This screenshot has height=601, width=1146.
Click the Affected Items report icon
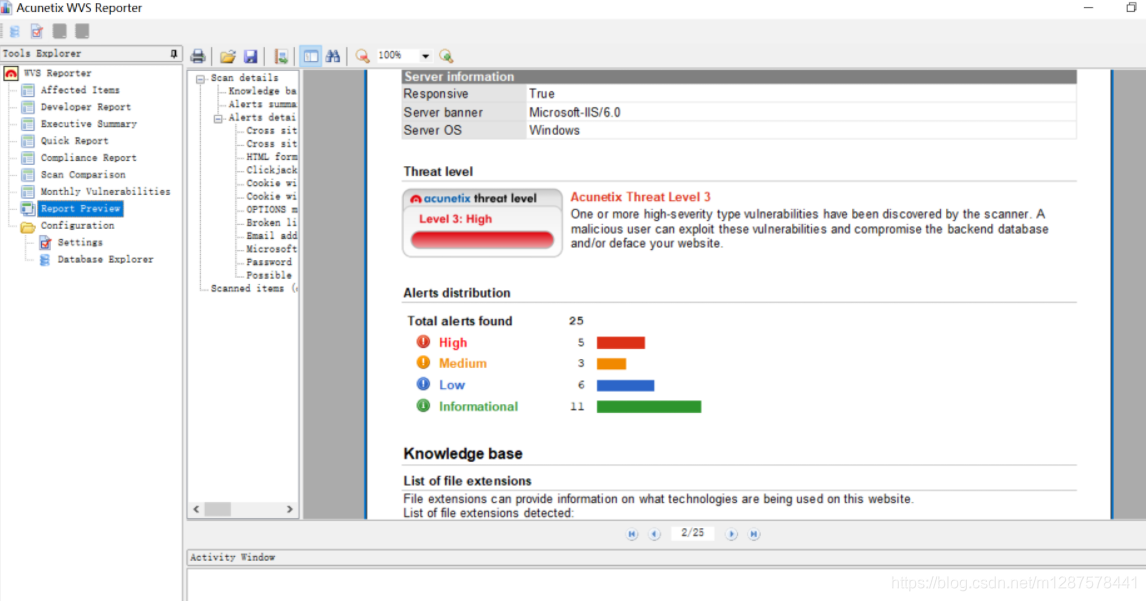tap(28, 90)
